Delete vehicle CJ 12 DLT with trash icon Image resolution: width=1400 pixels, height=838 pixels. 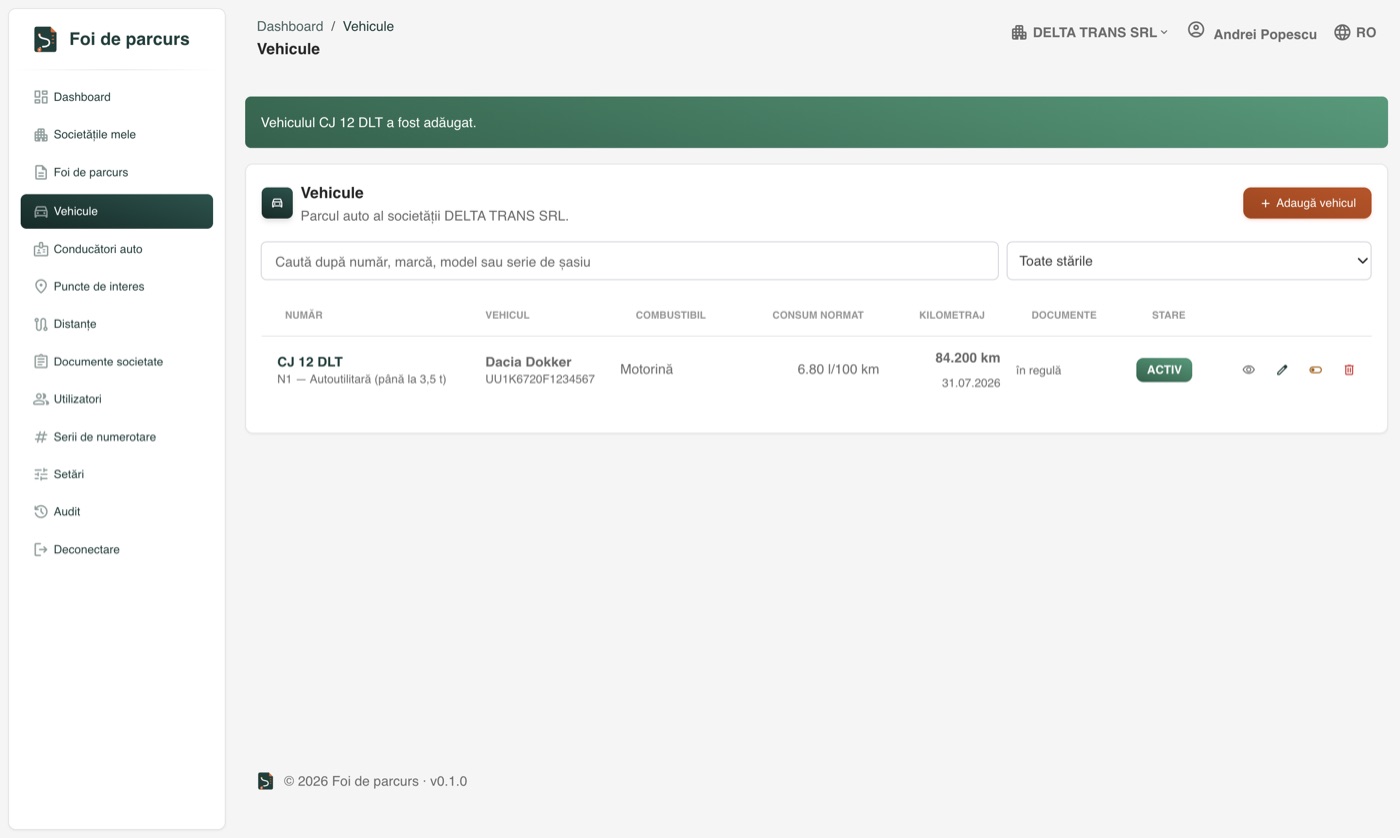1349,370
